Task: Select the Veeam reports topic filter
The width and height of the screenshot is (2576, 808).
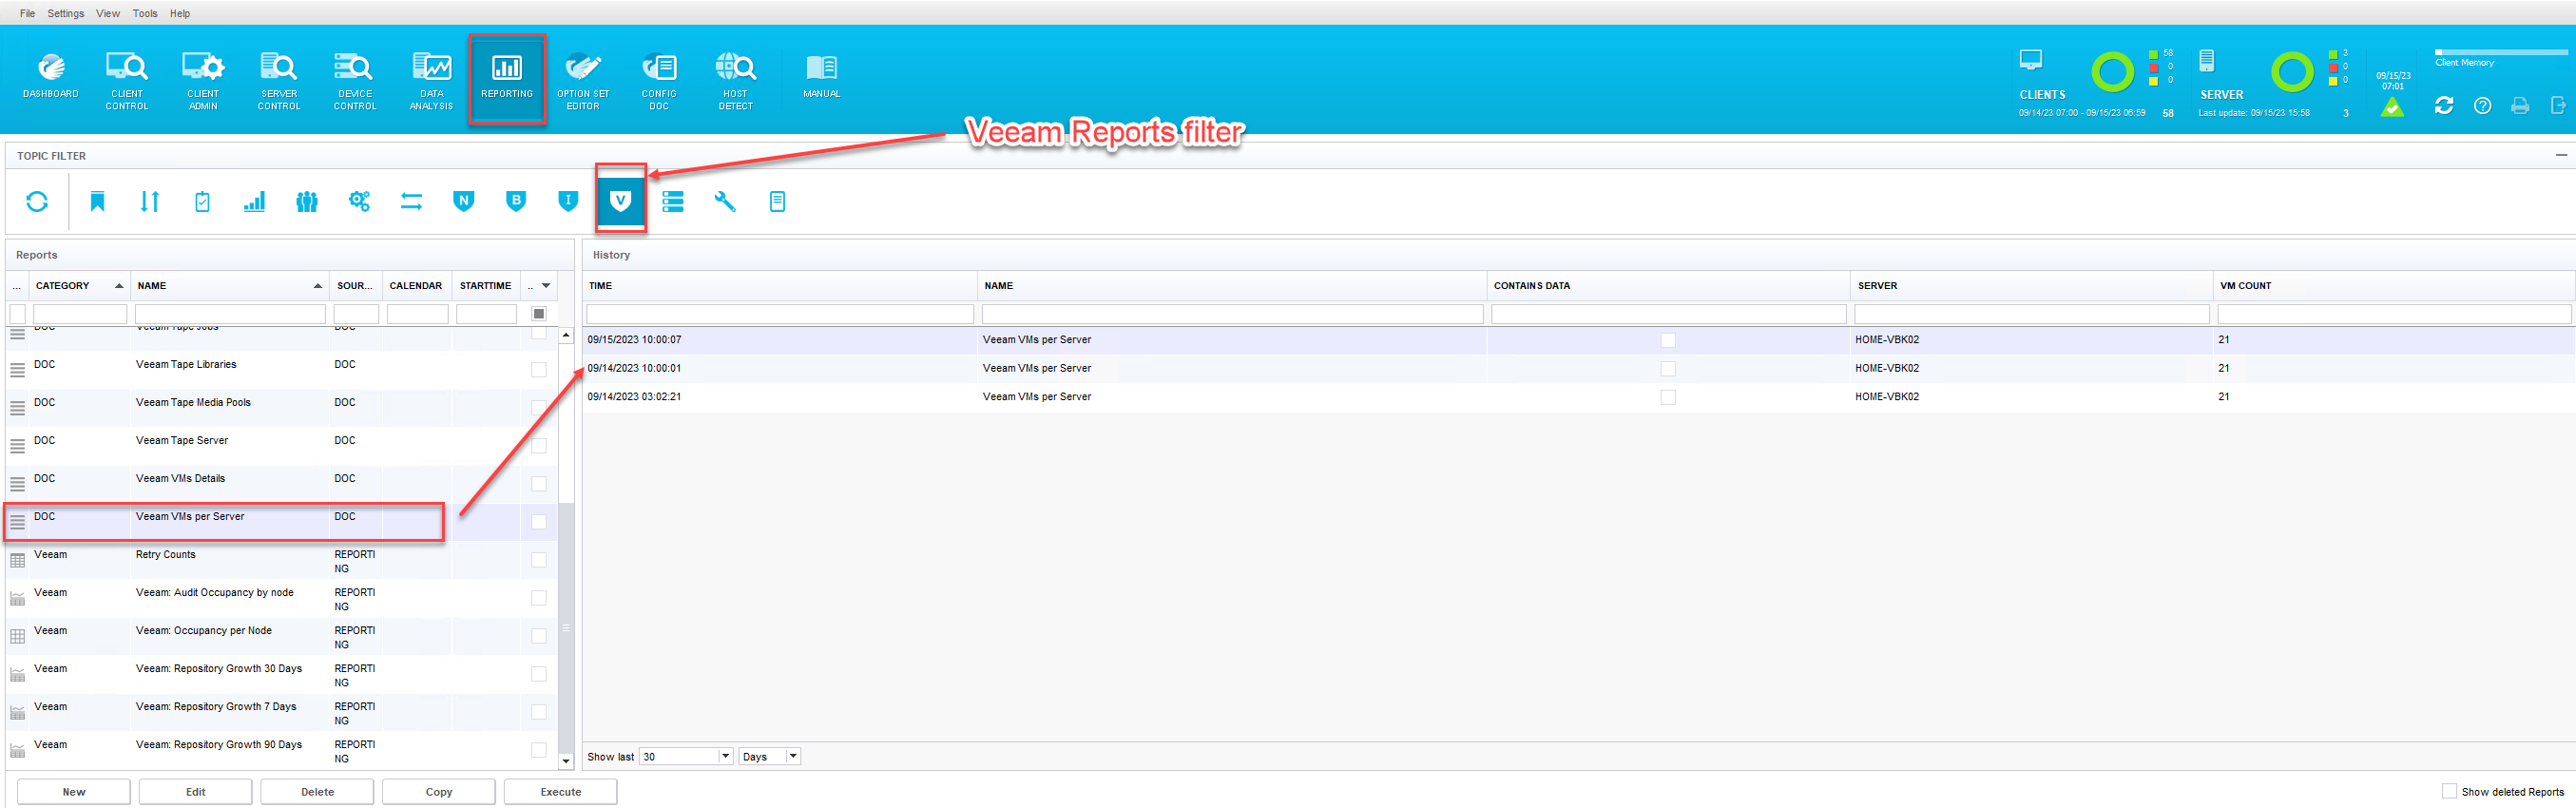Action: click(x=620, y=201)
